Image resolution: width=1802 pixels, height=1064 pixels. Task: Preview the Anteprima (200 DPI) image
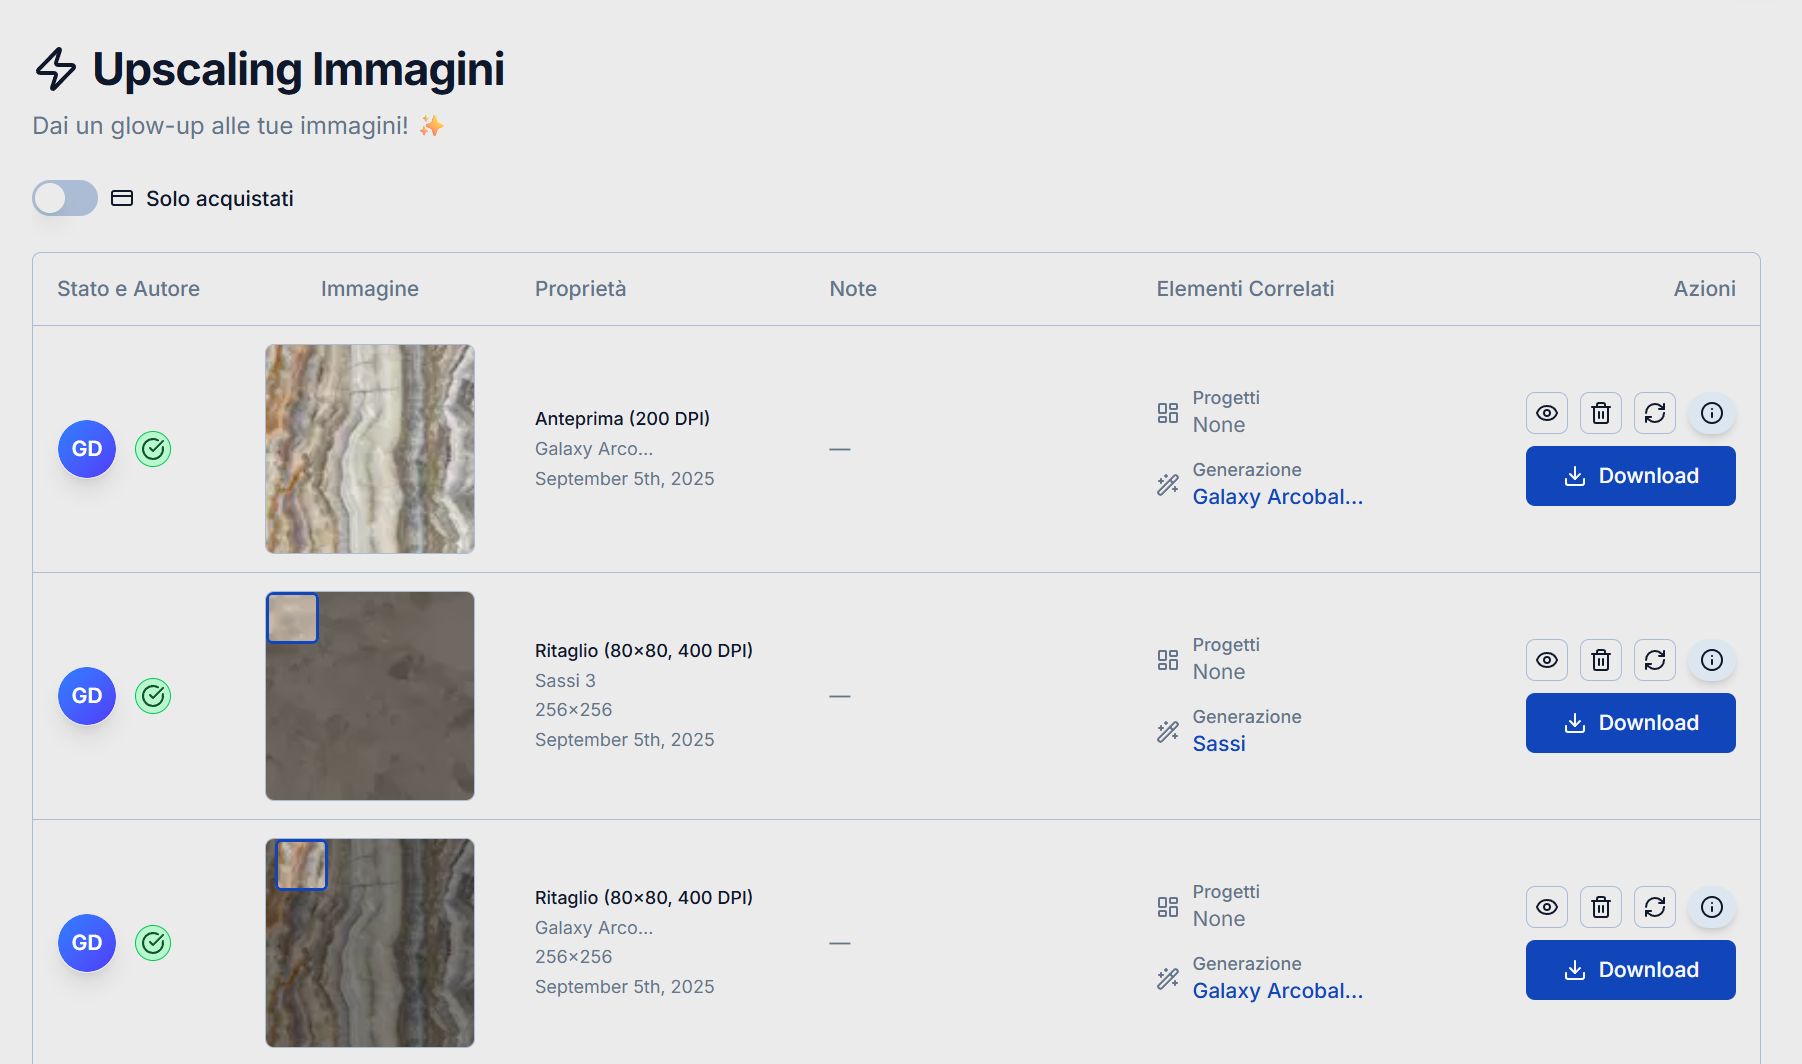point(1546,412)
